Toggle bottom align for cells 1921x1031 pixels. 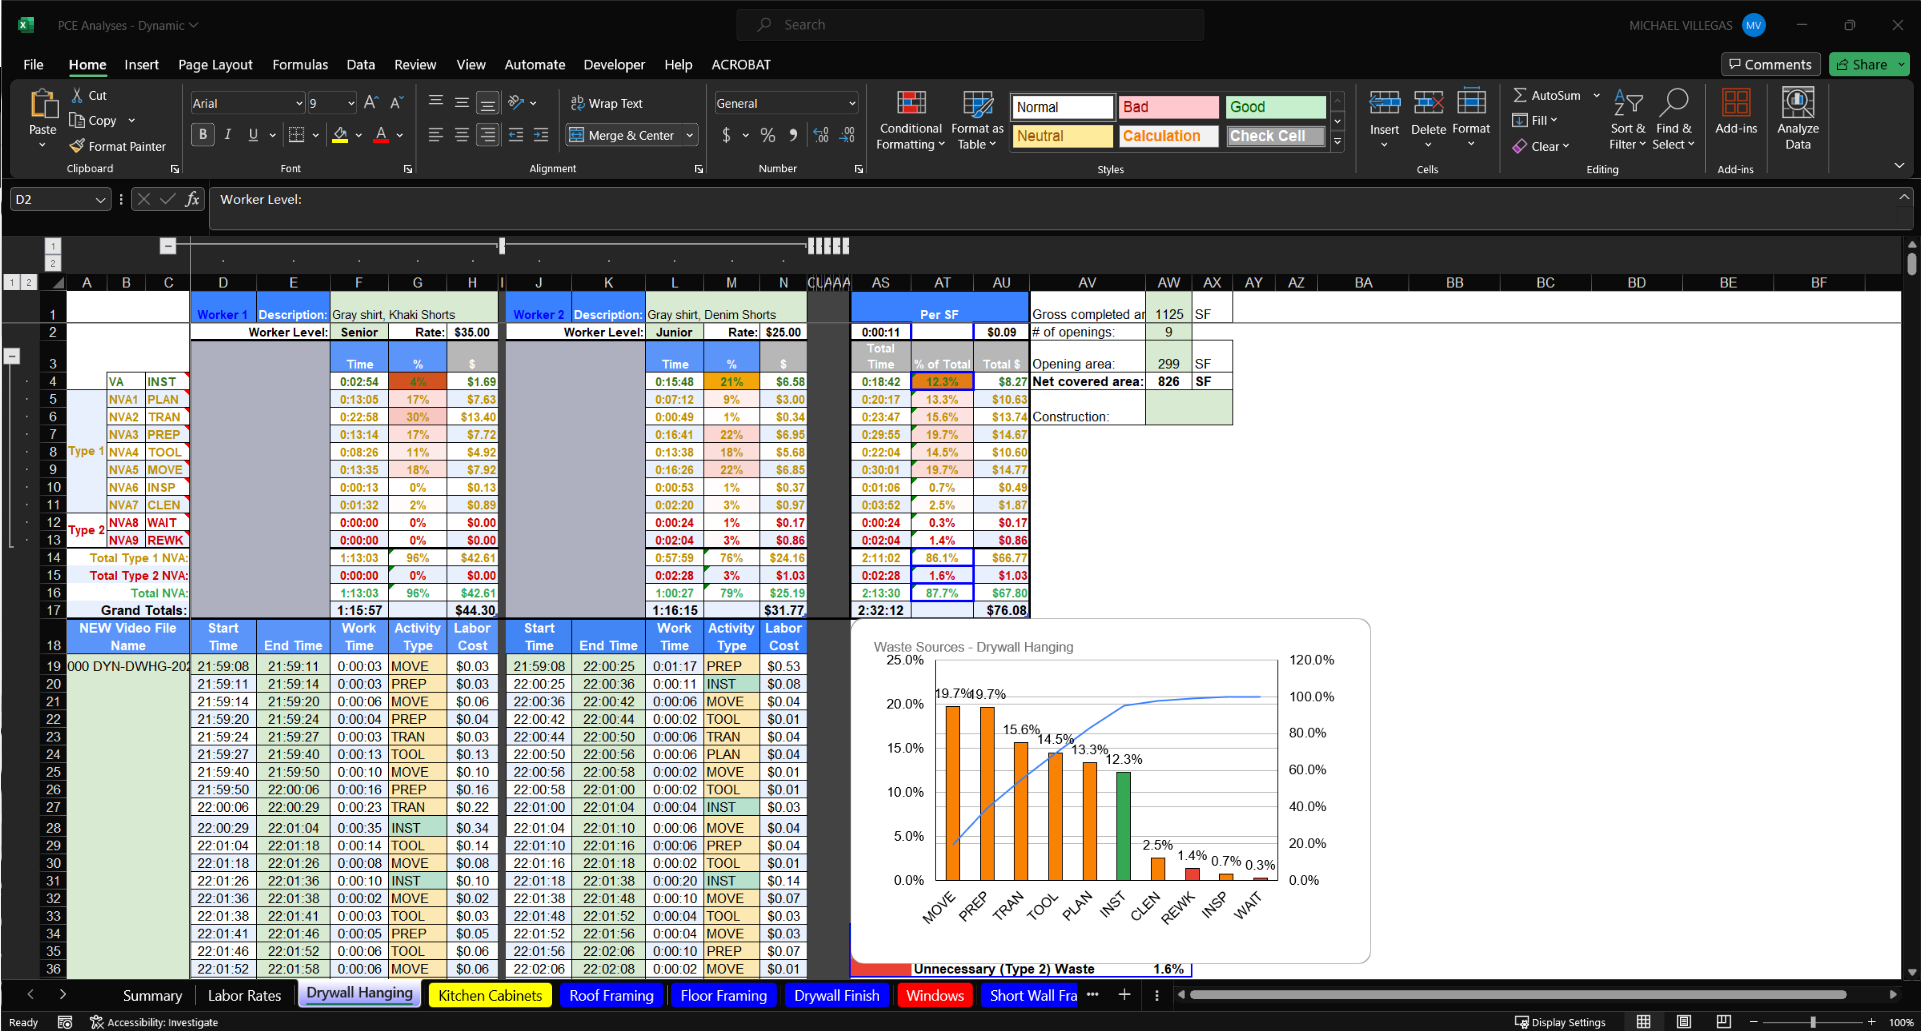click(x=487, y=102)
